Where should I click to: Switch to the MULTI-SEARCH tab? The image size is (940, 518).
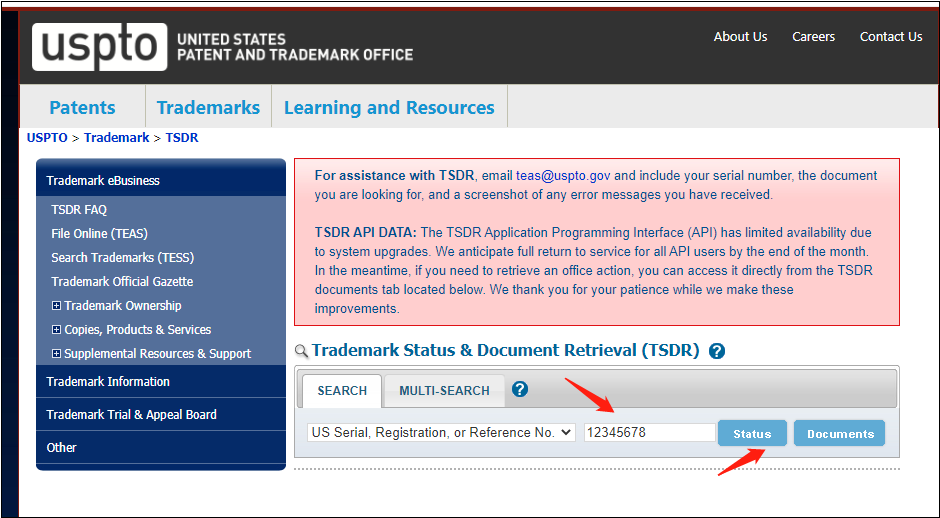coord(444,391)
